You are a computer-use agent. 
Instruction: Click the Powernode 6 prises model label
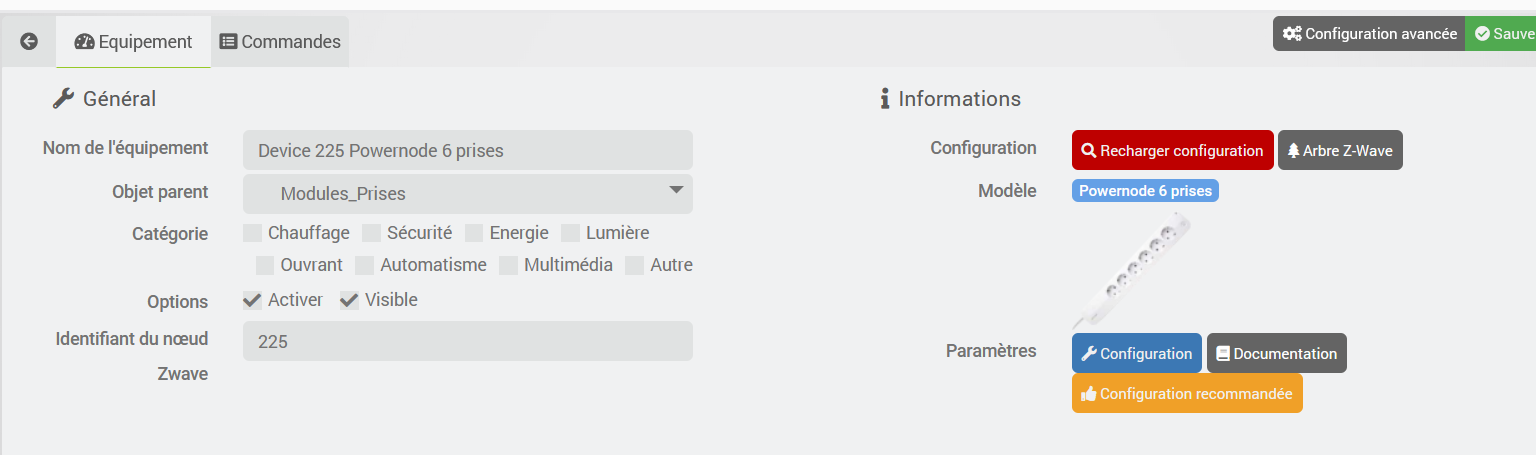point(1145,191)
